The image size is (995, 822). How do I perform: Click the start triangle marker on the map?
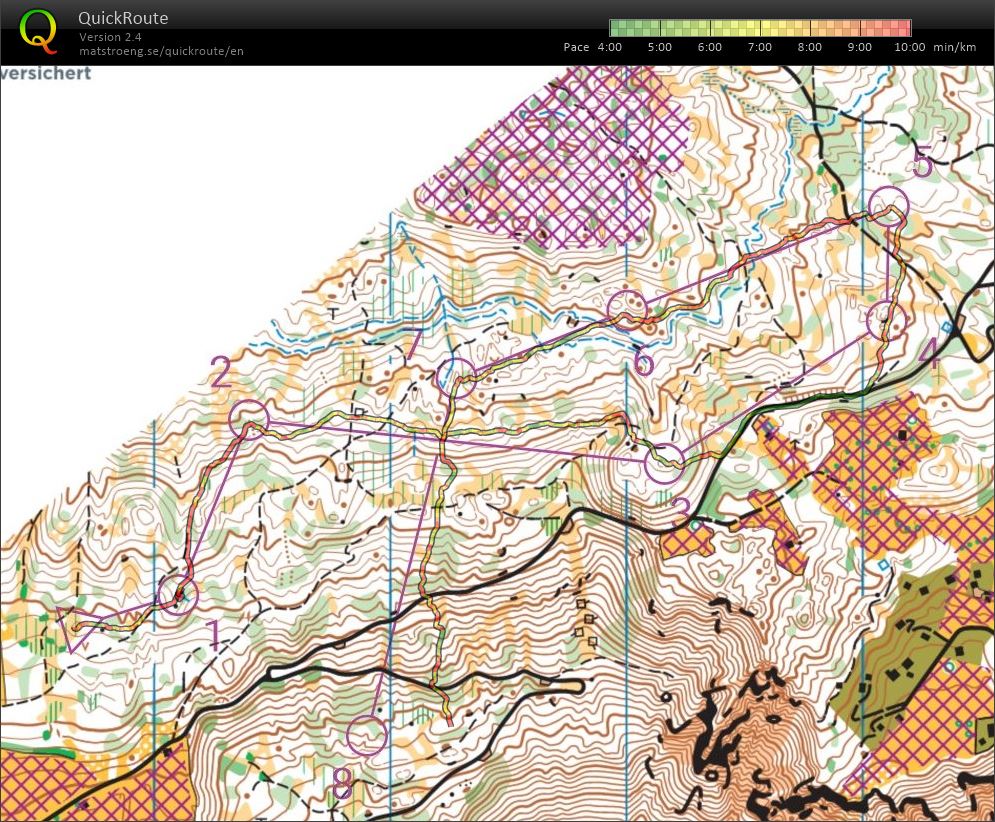(76, 628)
